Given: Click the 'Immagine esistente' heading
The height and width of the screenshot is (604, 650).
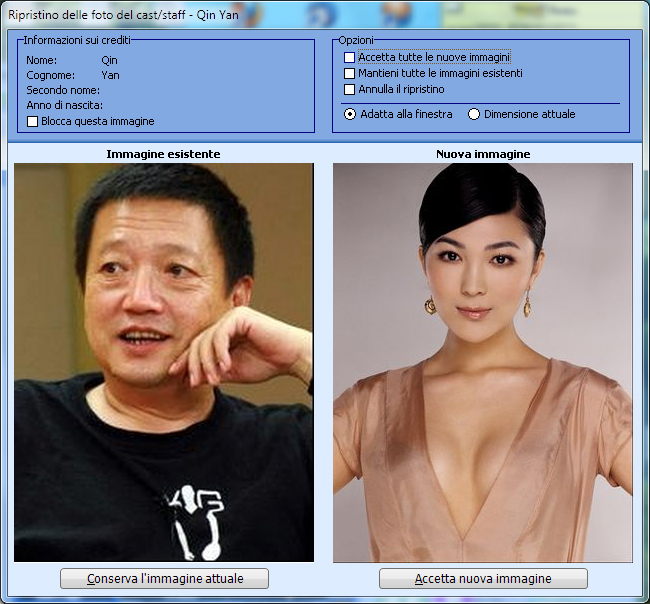Looking at the screenshot, I should click(x=163, y=154).
